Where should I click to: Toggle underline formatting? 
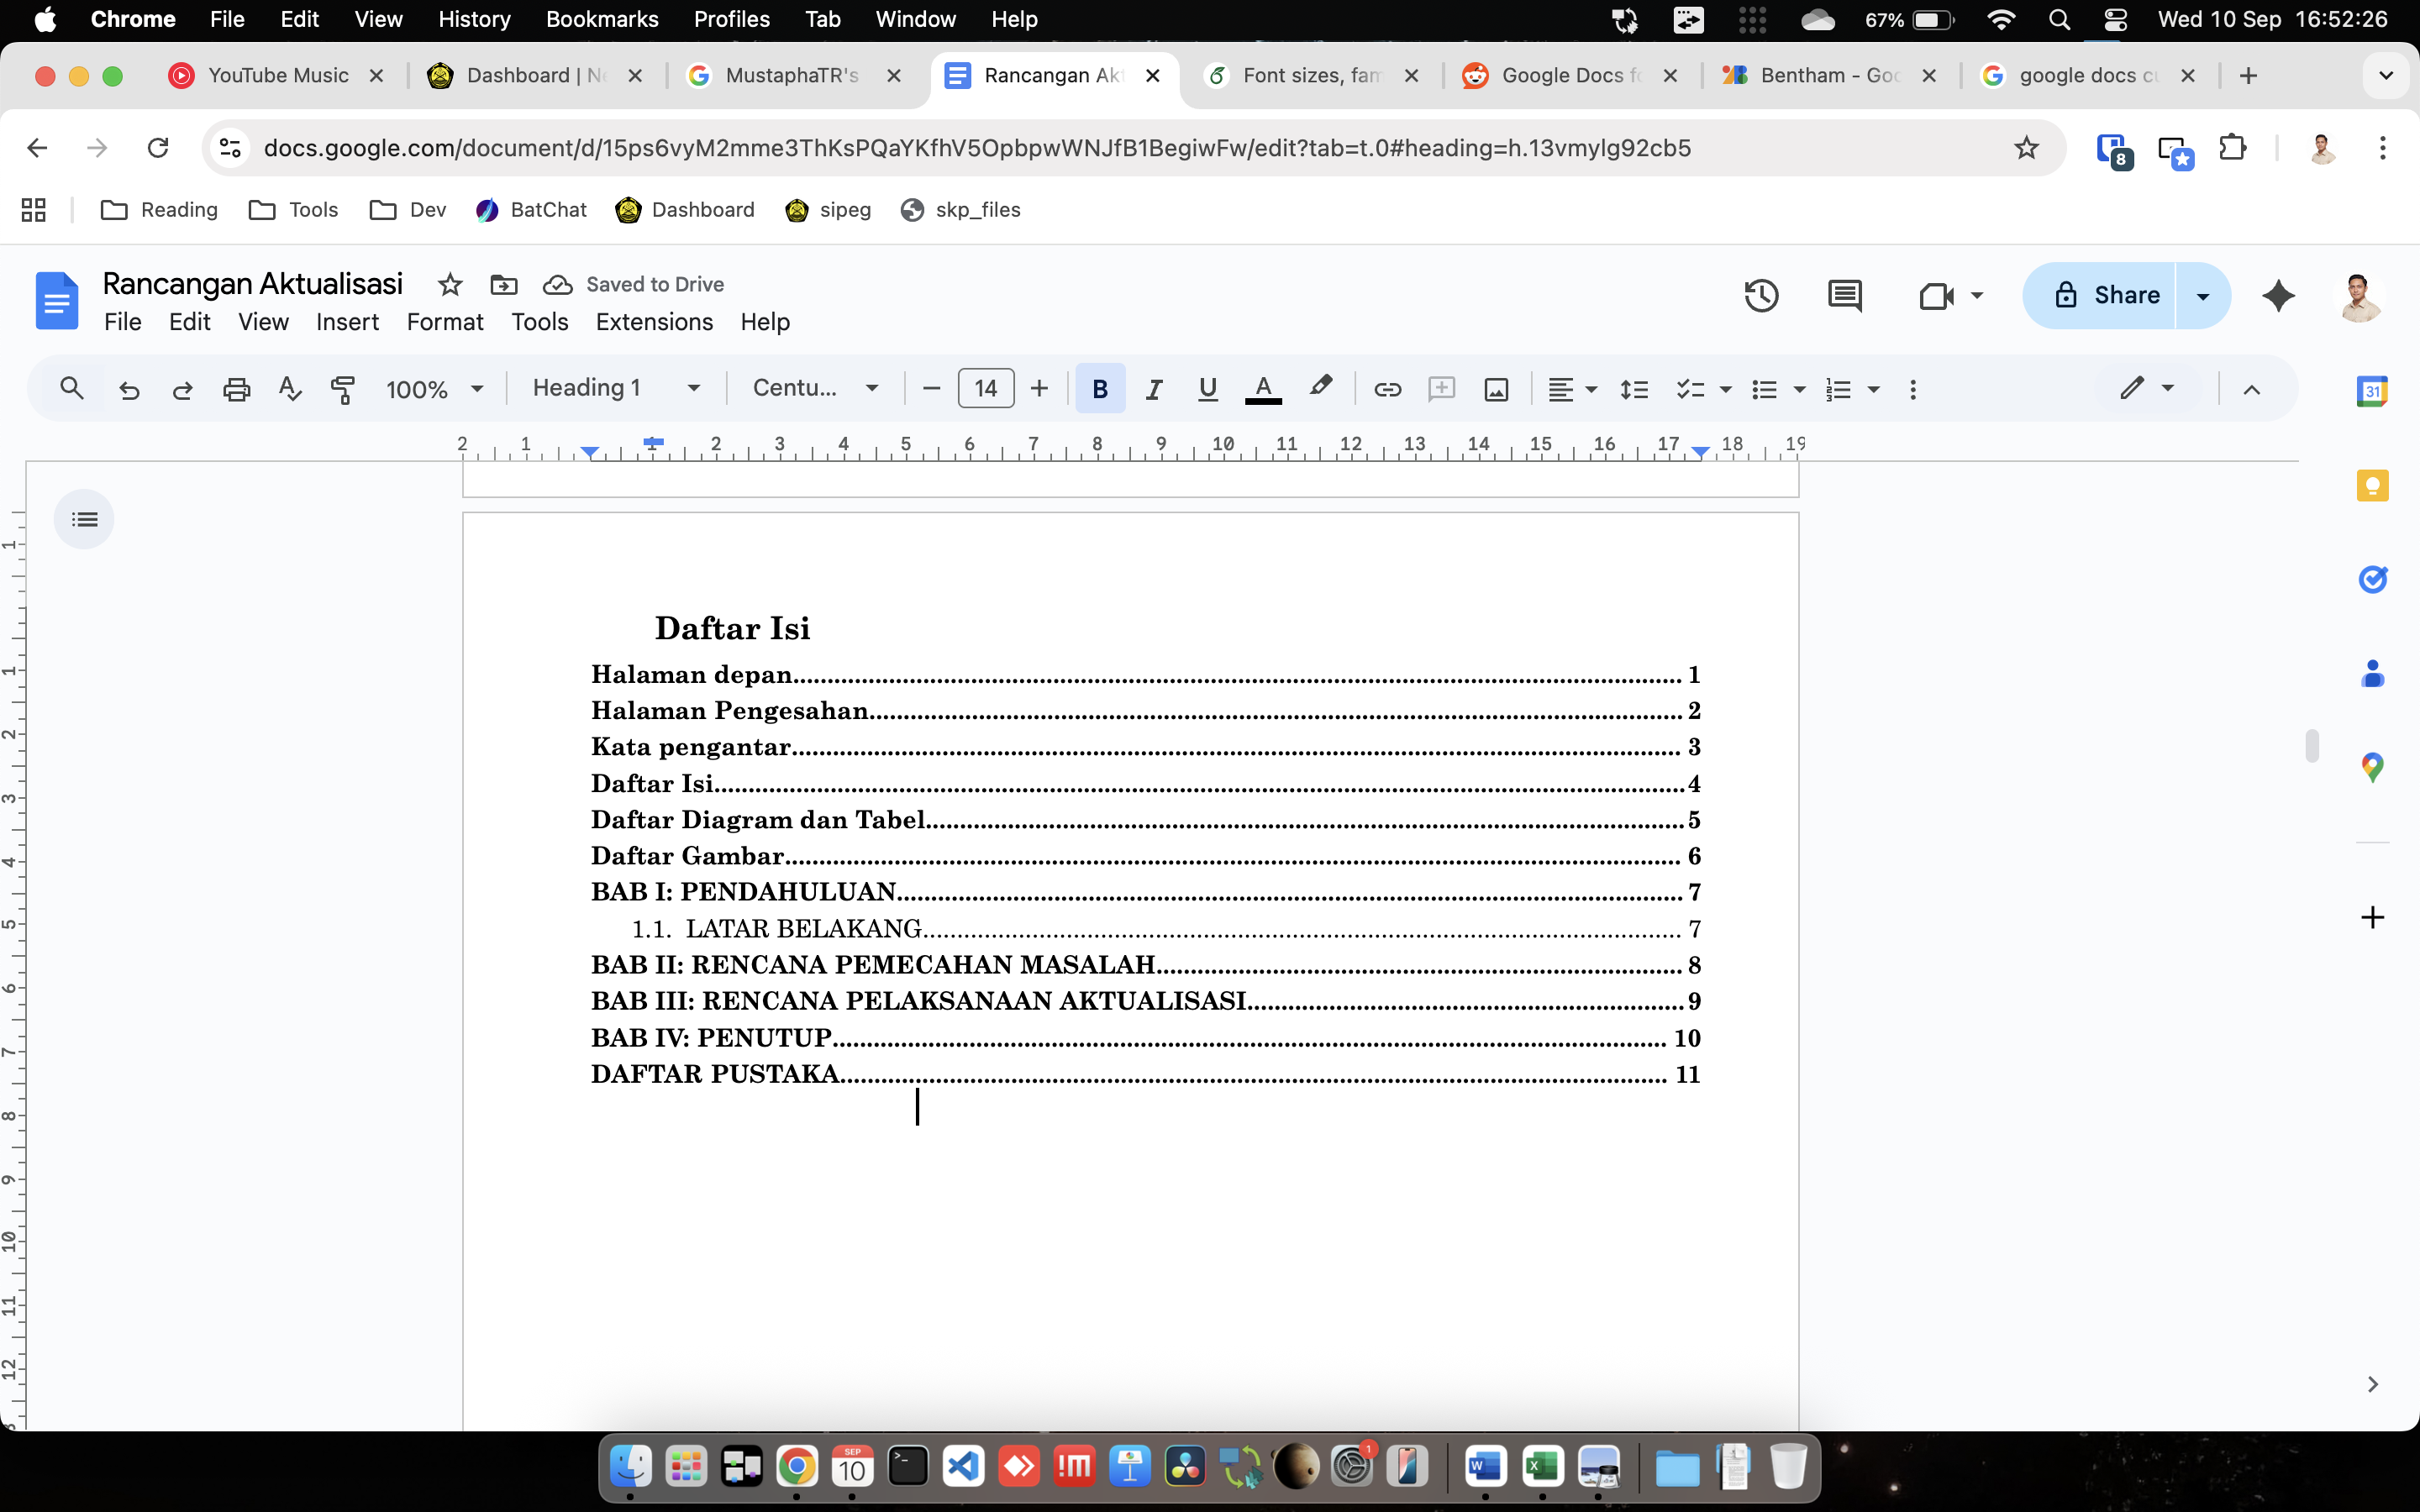(1208, 389)
